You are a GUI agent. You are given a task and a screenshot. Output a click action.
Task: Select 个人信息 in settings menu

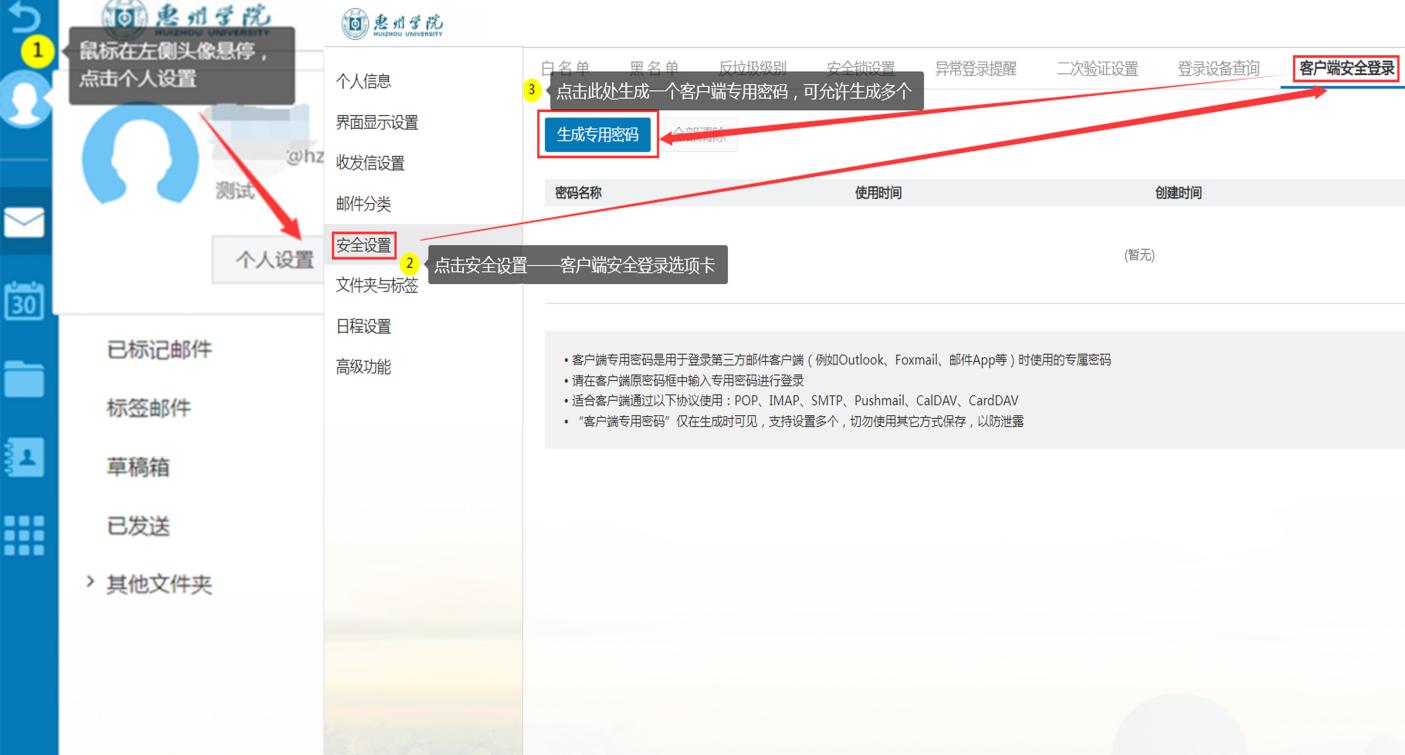(363, 82)
